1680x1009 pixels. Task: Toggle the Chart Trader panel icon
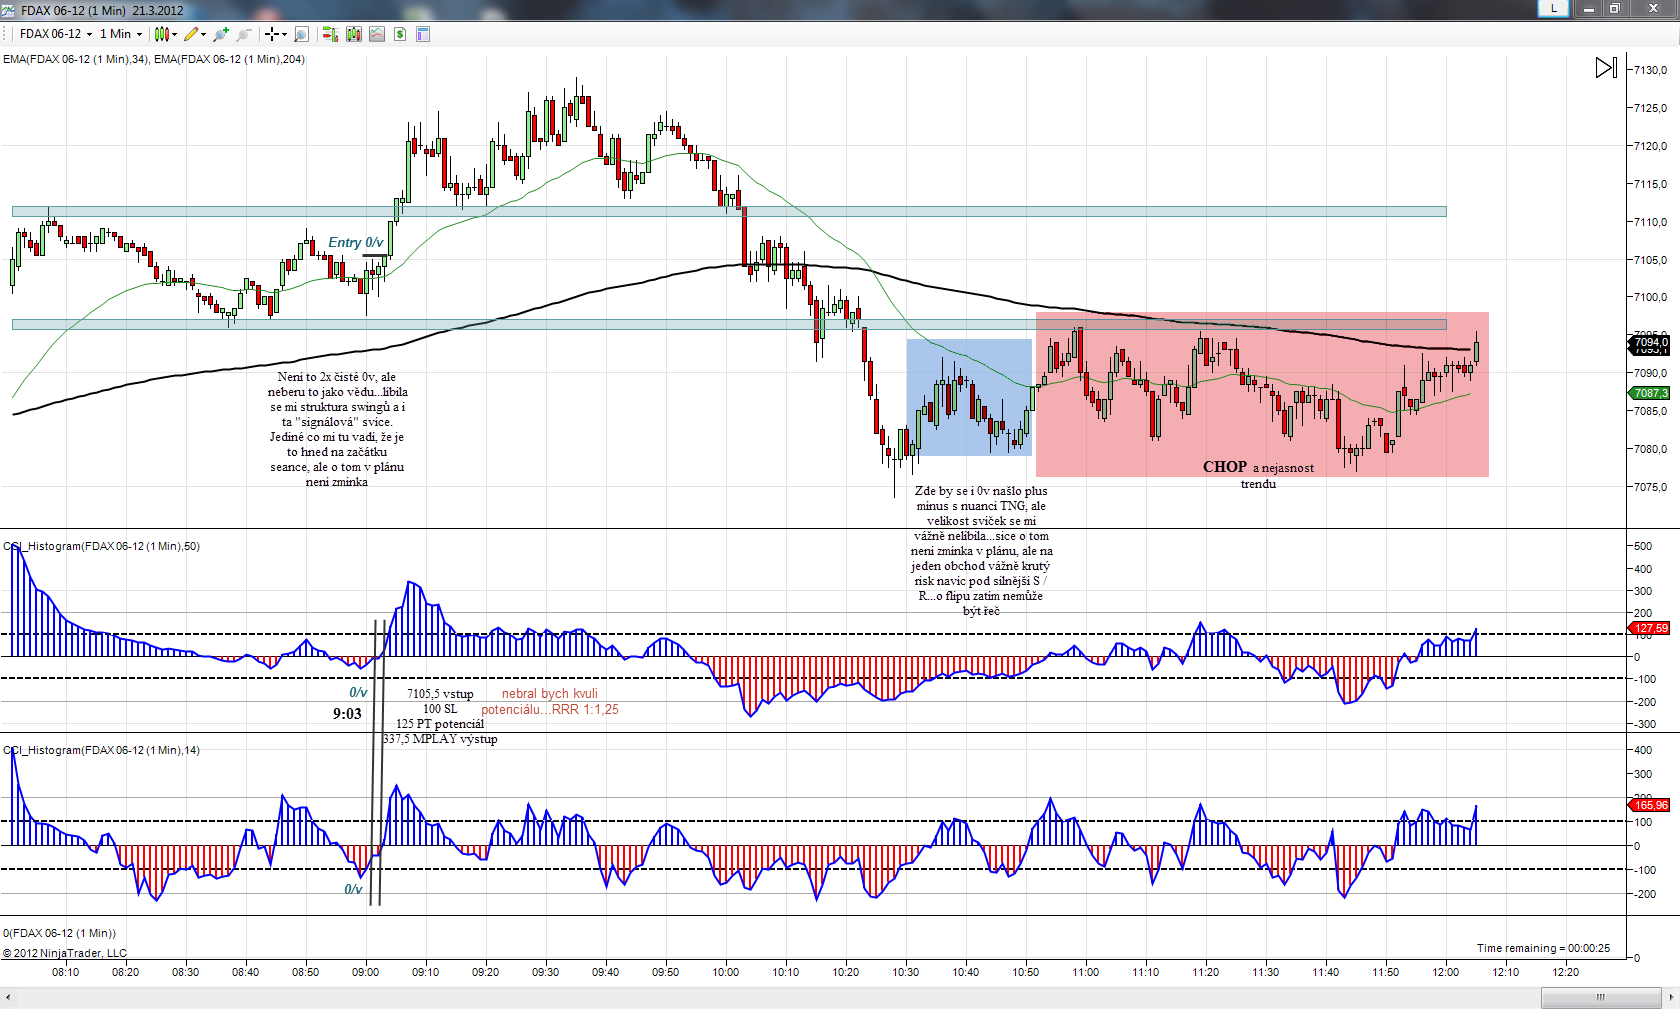click(x=330, y=34)
